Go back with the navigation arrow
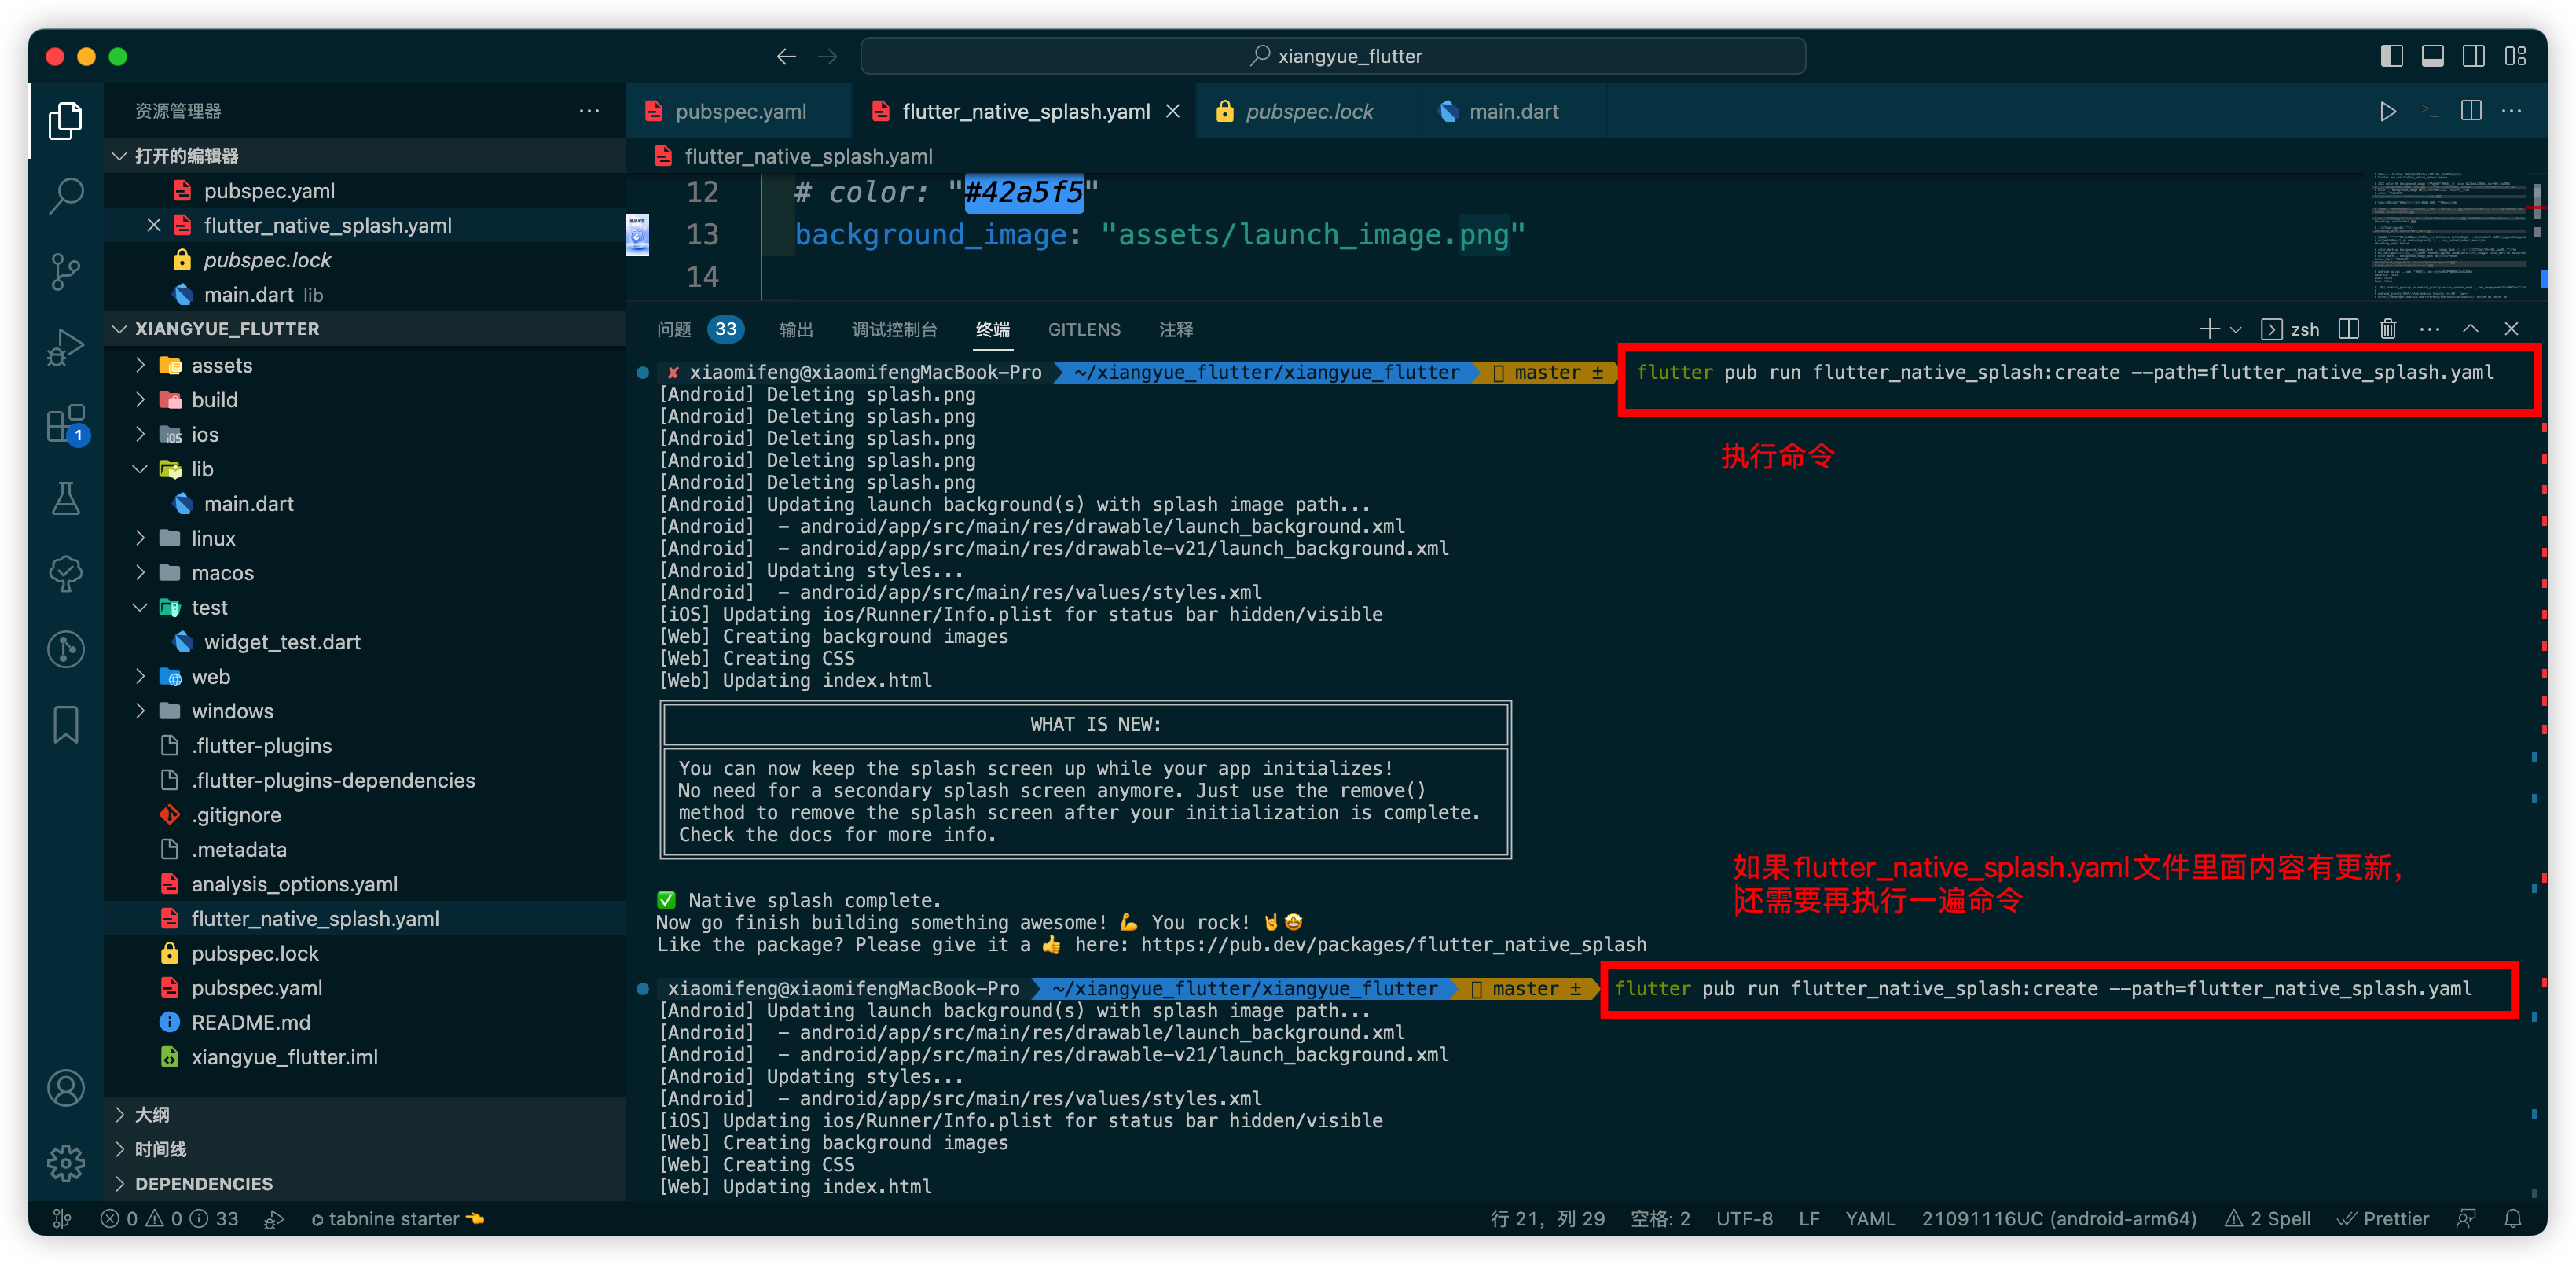The width and height of the screenshot is (2576, 1264). click(786, 56)
